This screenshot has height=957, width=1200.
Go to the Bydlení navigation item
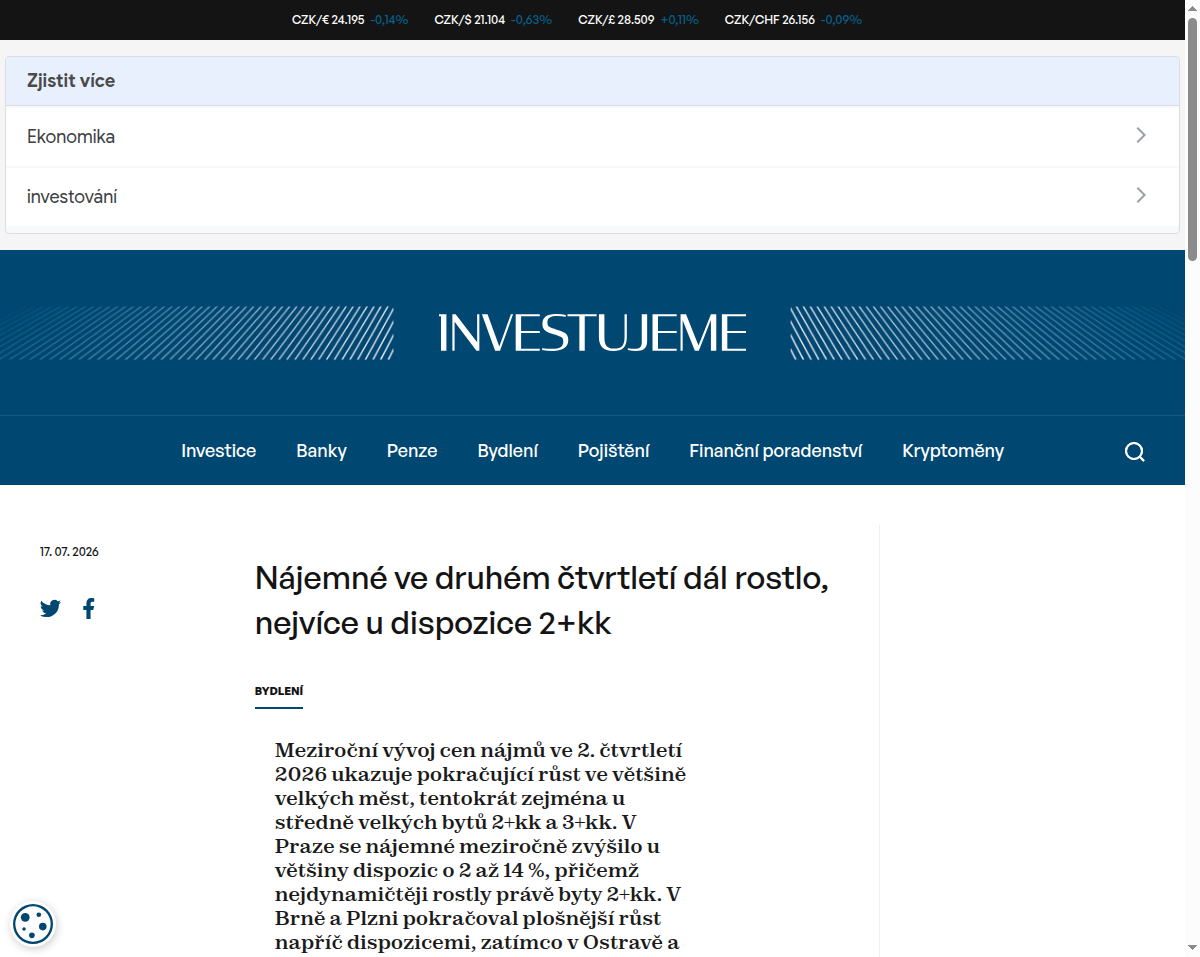(508, 451)
